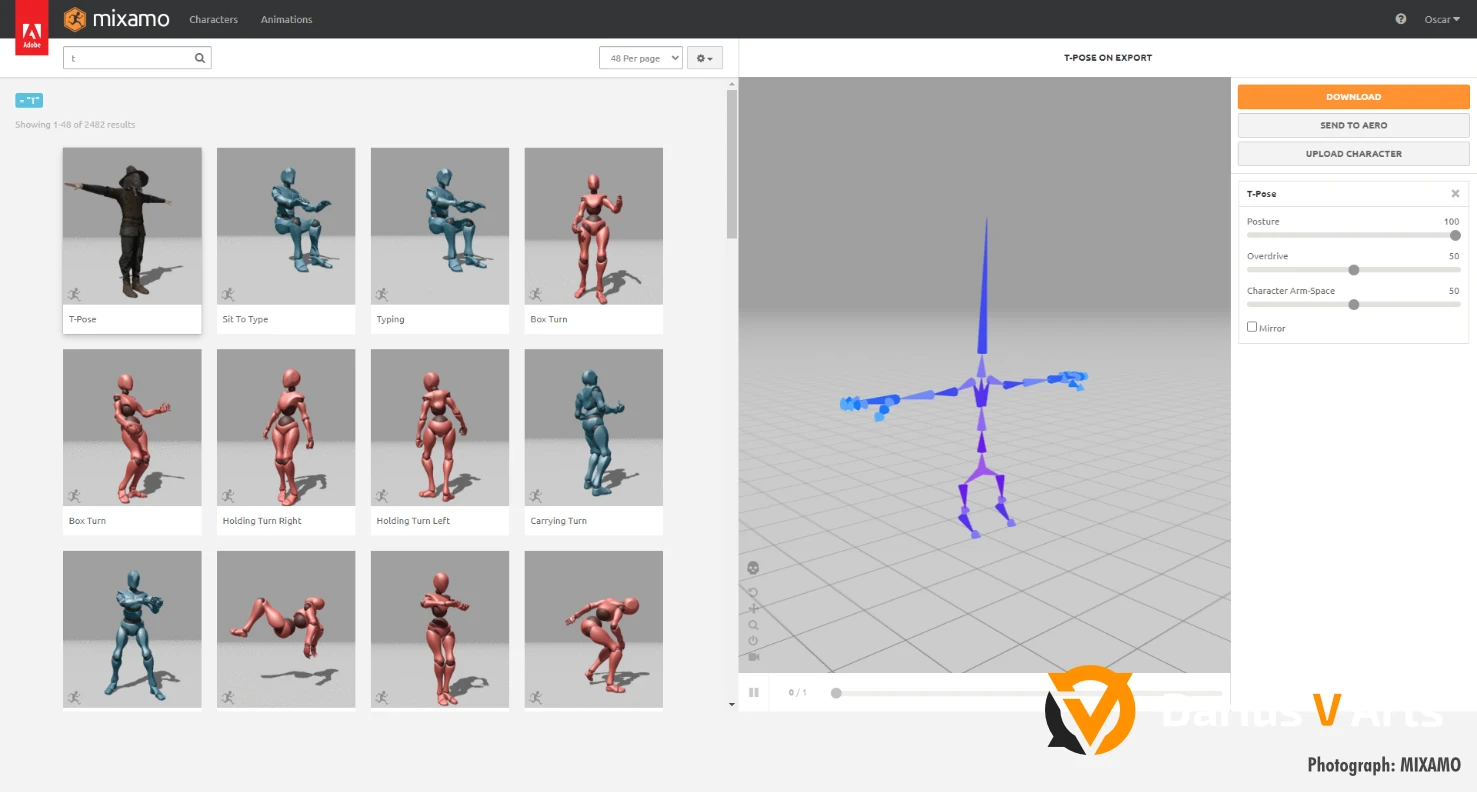Click the "T-Pose on Export" title text
The width and height of the screenshot is (1477, 792).
pyautogui.click(x=1108, y=58)
